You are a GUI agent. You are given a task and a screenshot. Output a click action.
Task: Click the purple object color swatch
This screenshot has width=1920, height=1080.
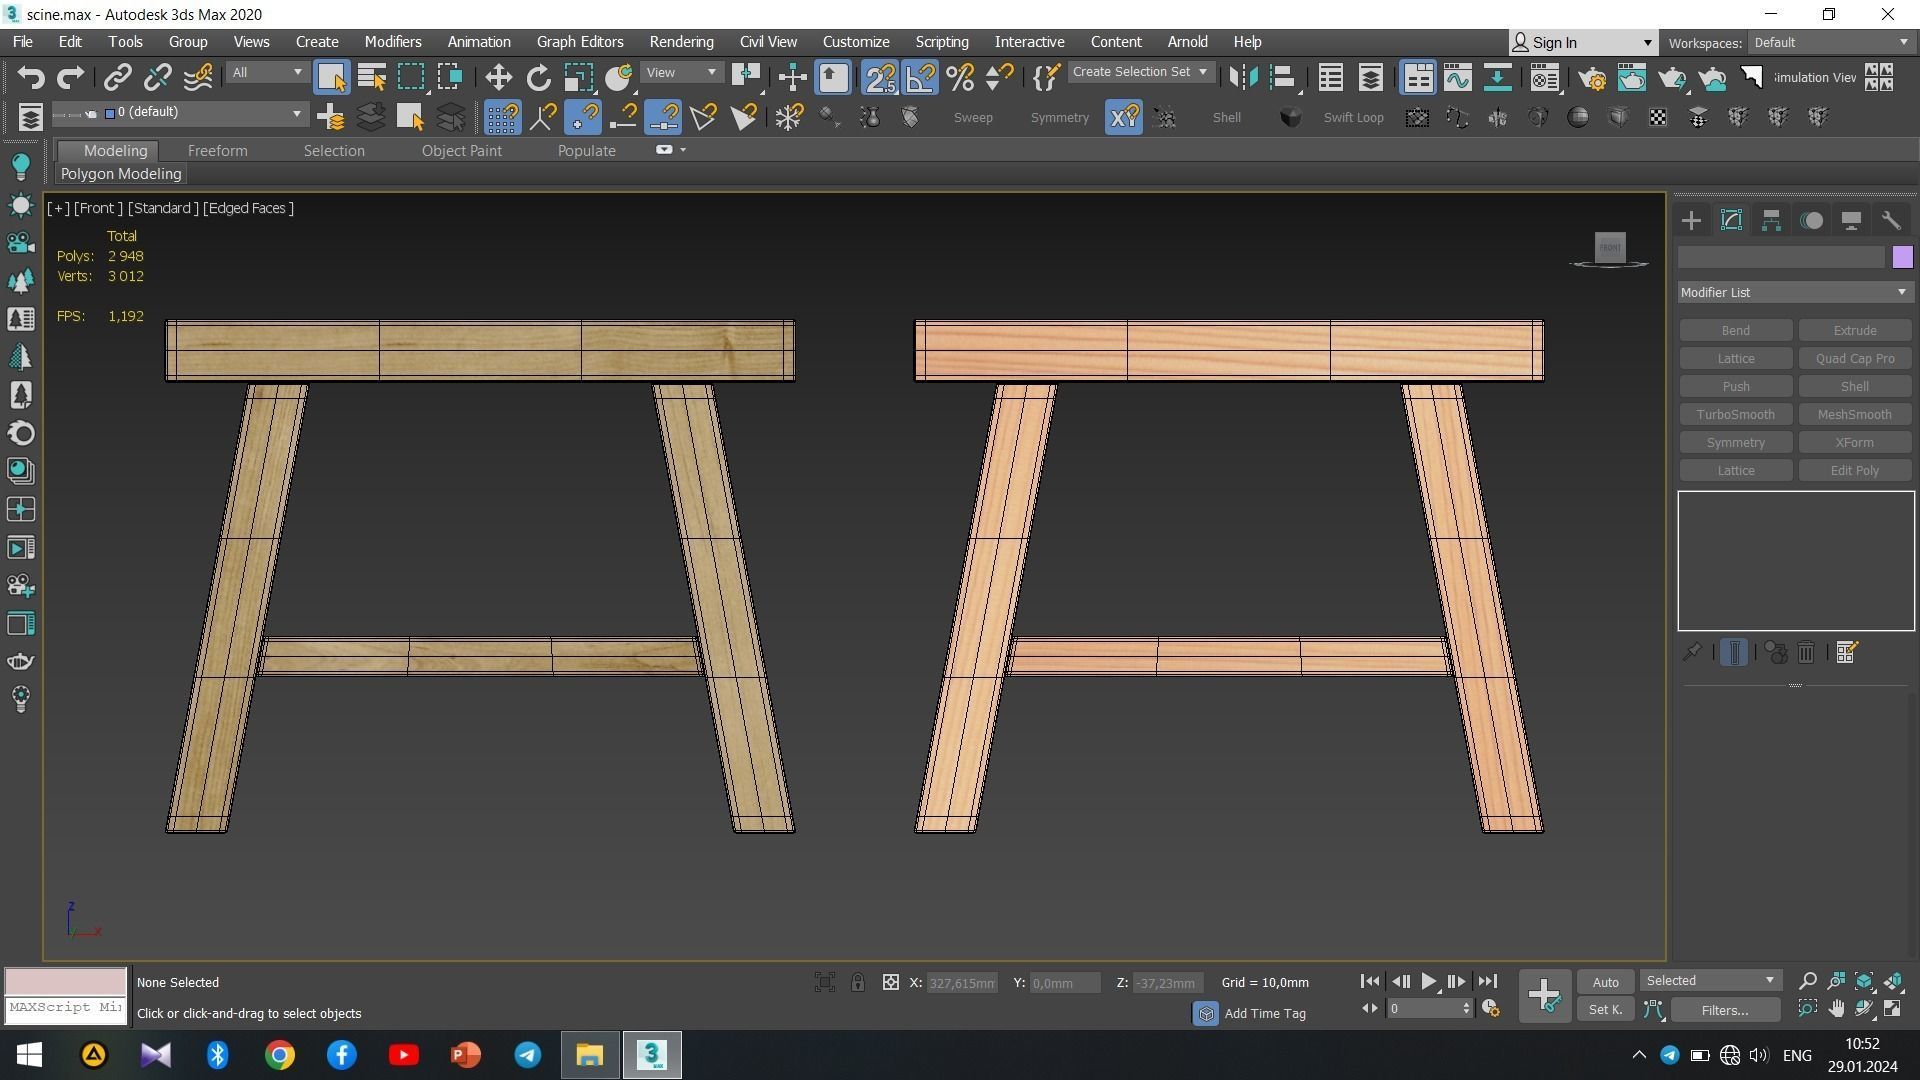pos(1902,257)
